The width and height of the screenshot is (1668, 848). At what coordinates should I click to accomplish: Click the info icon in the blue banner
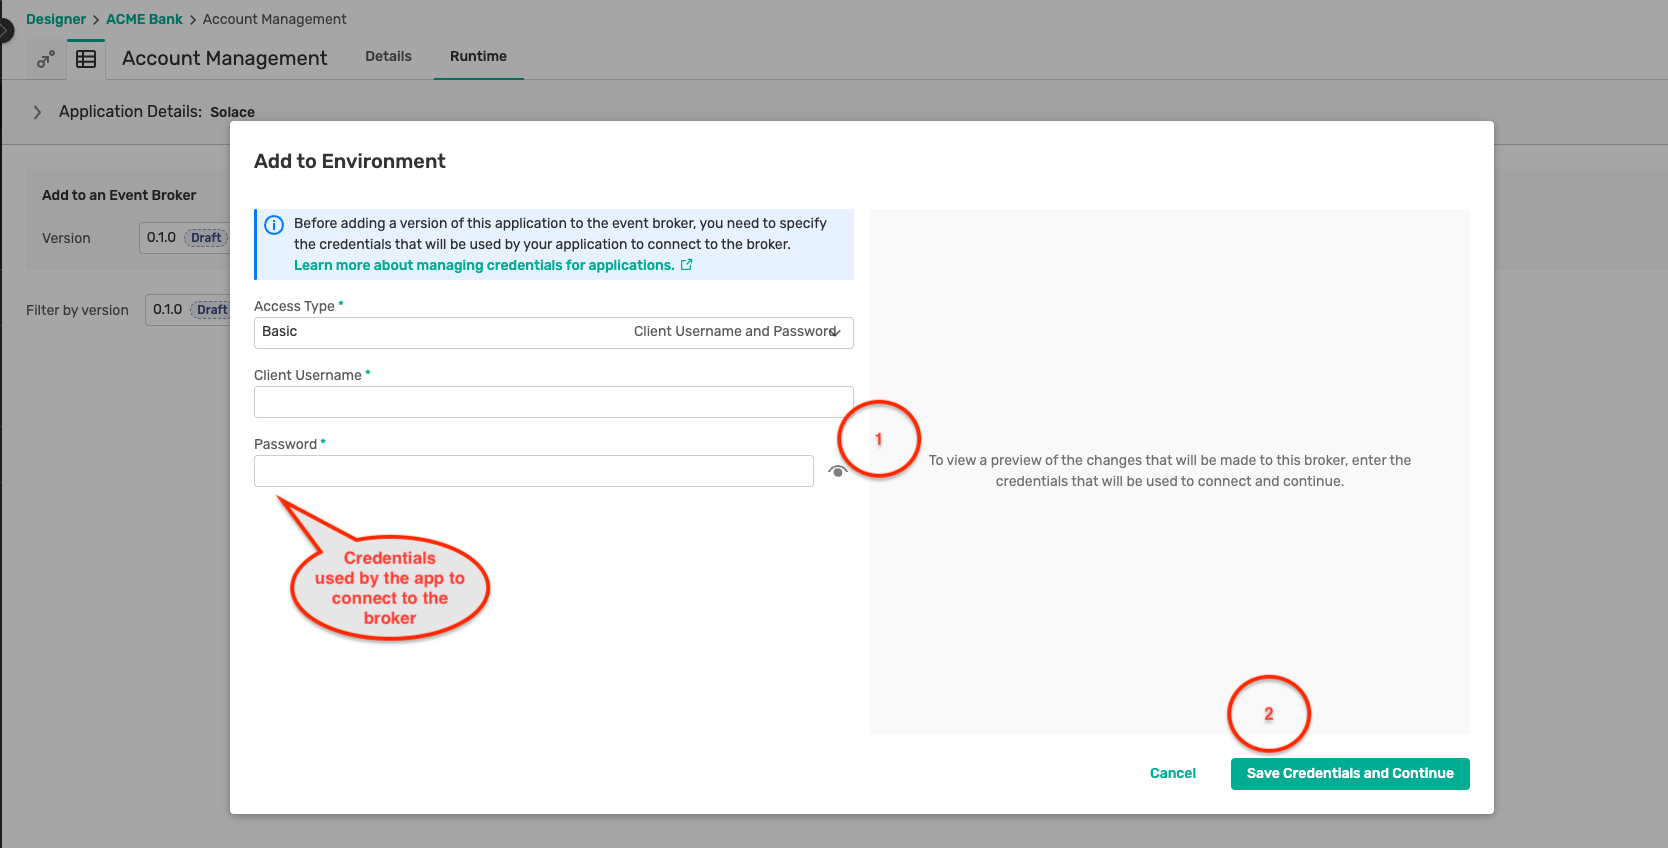tap(274, 225)
